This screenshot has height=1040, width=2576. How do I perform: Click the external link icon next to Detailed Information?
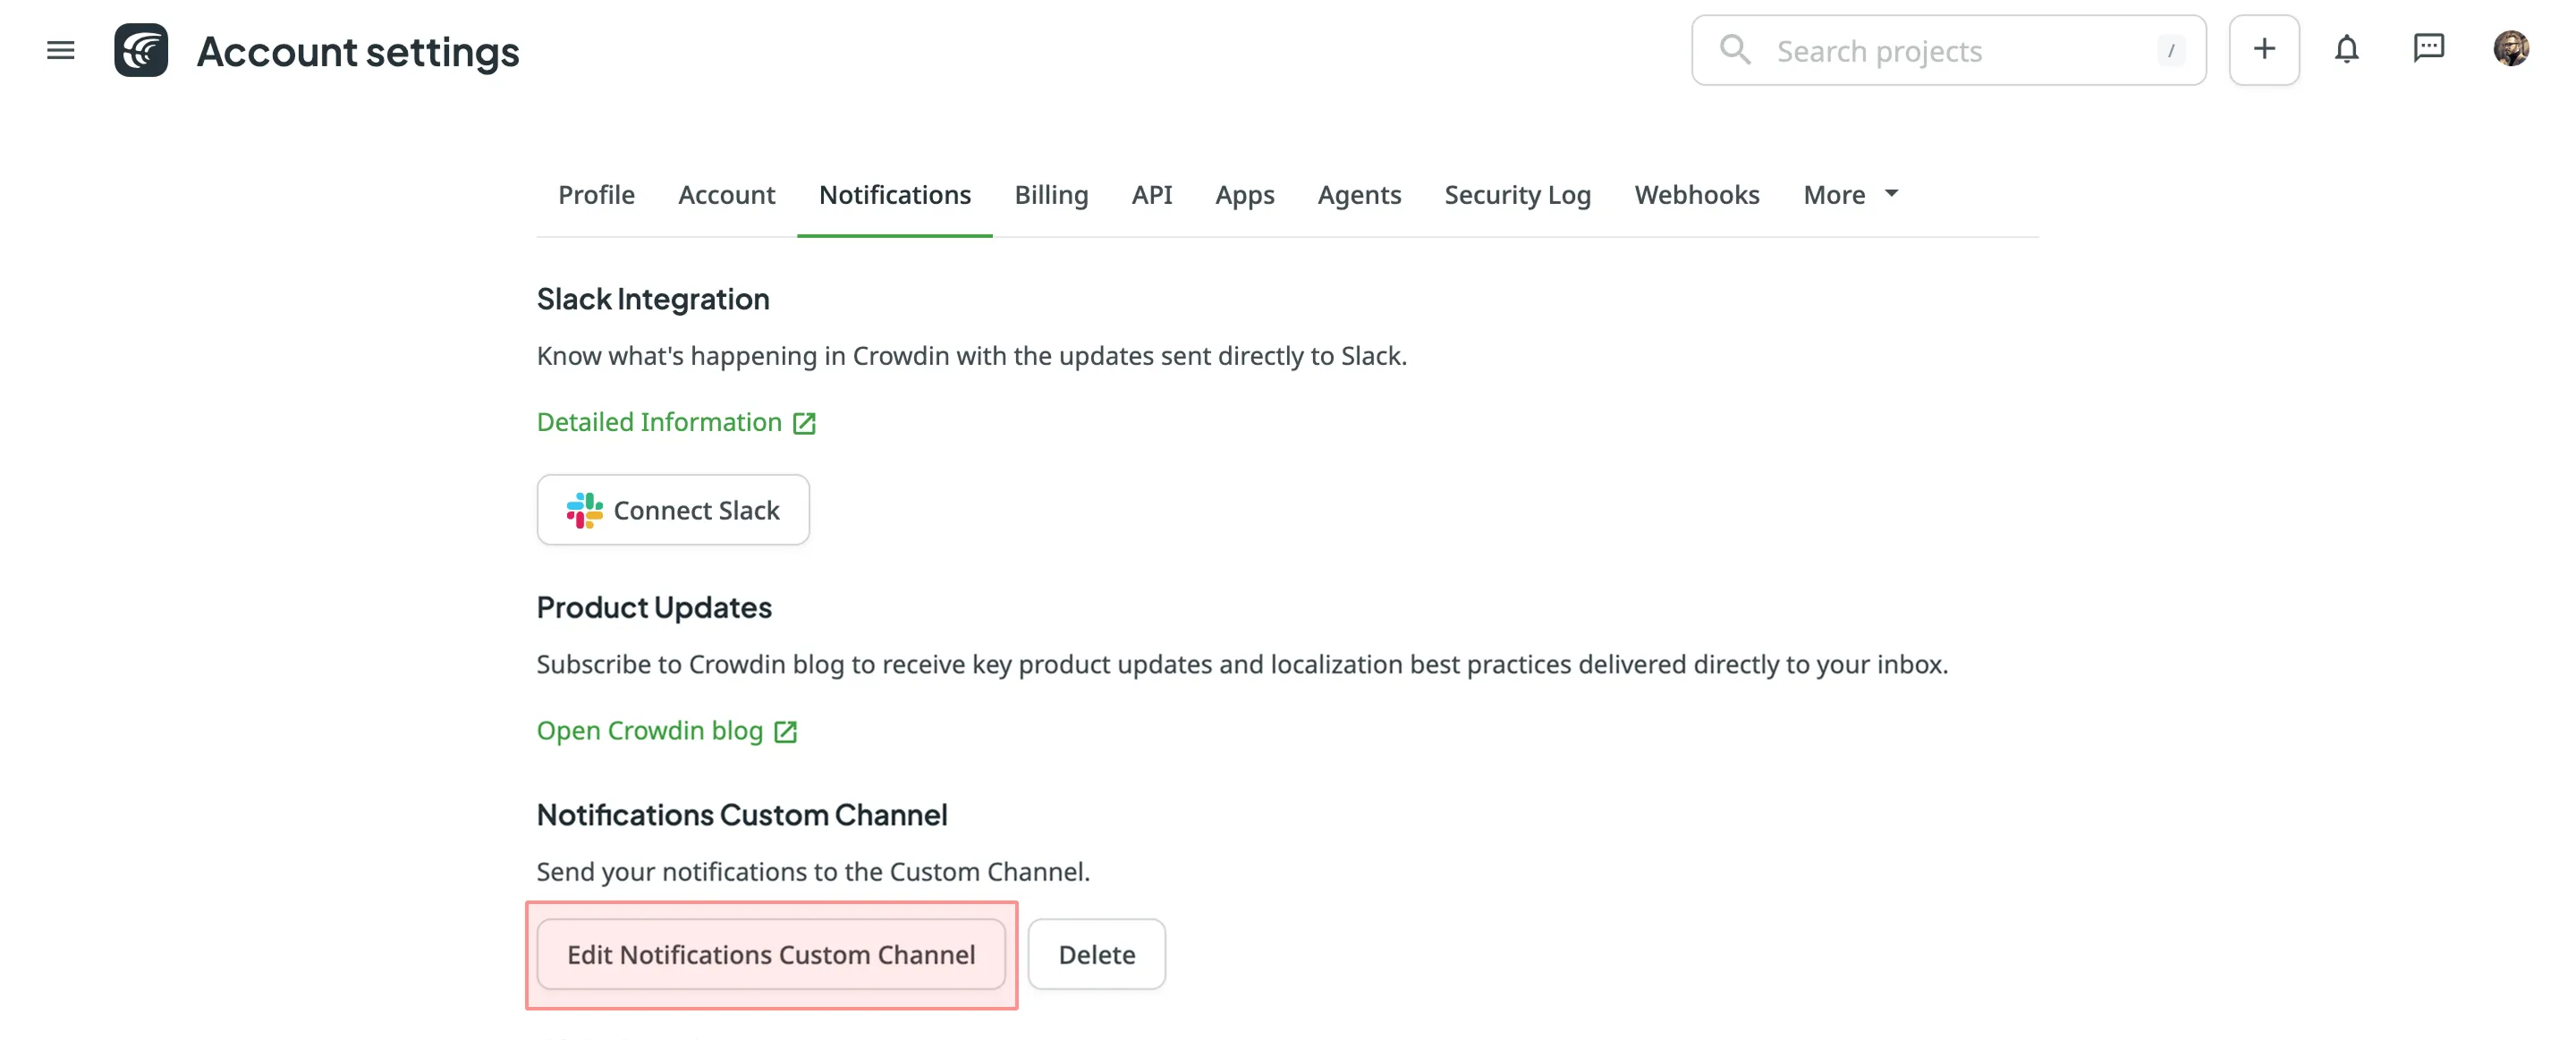pos(804,422)
